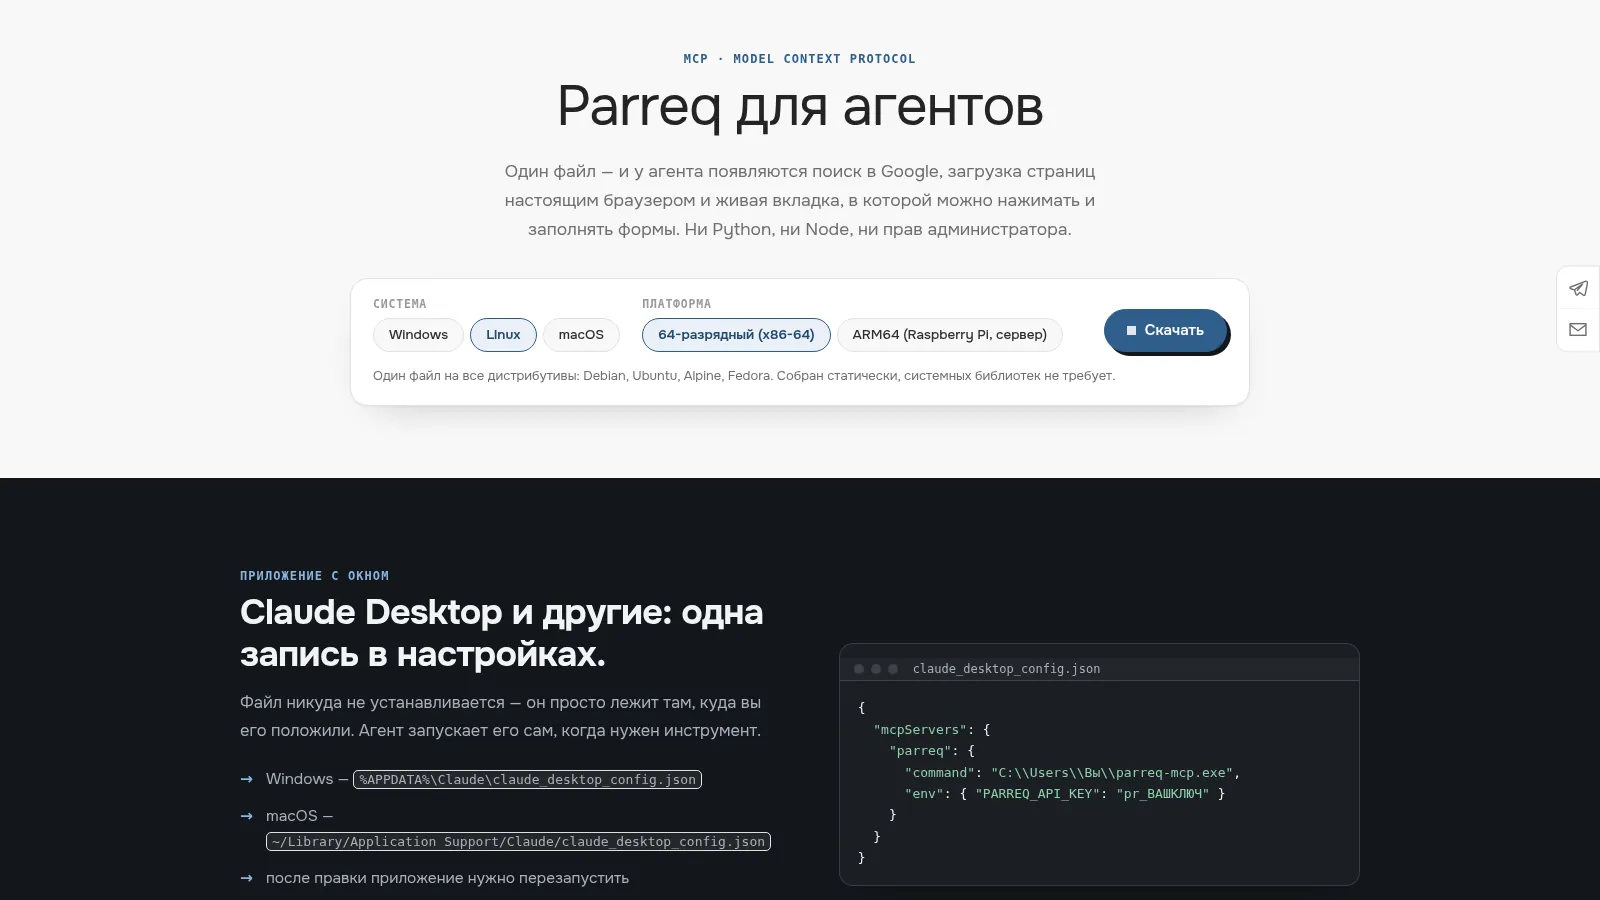The image size is (1600, 900).
Task: Select the macOS system option
Action: click(581, 335)
